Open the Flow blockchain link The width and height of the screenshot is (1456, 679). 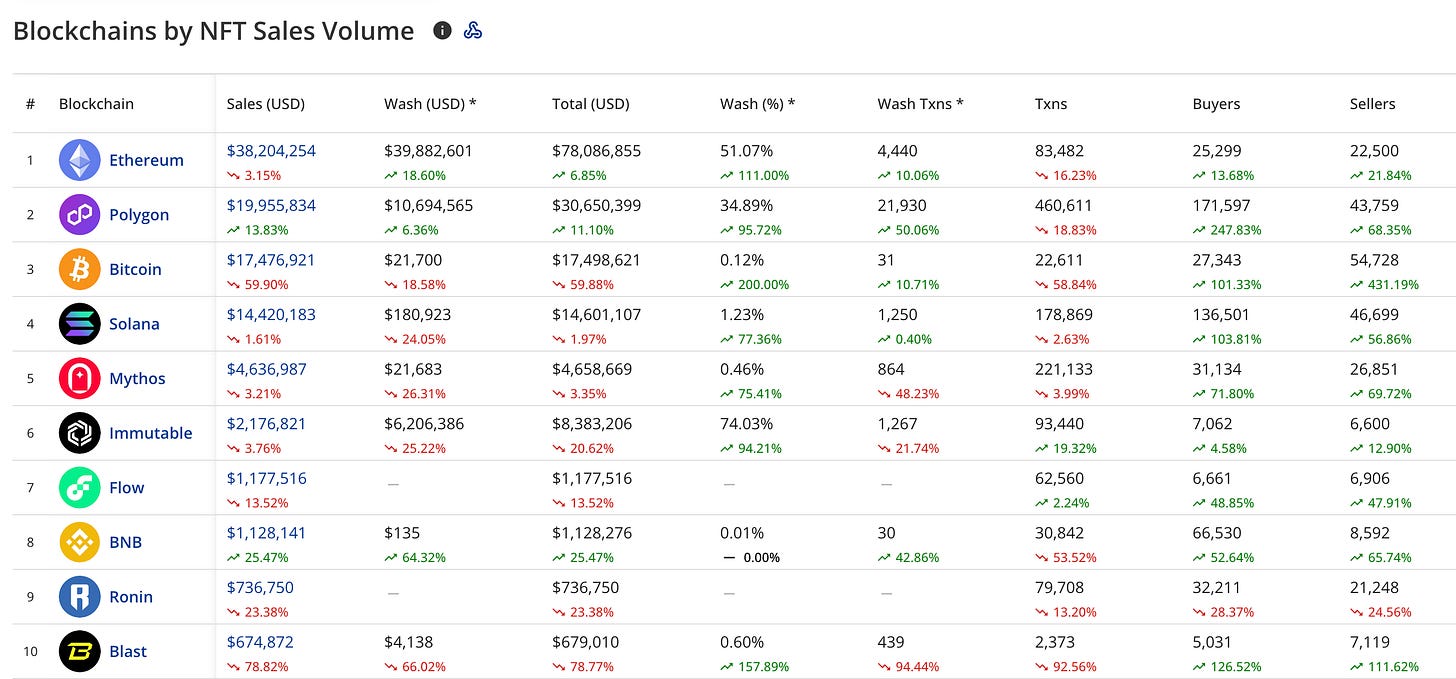coord(126,487)
